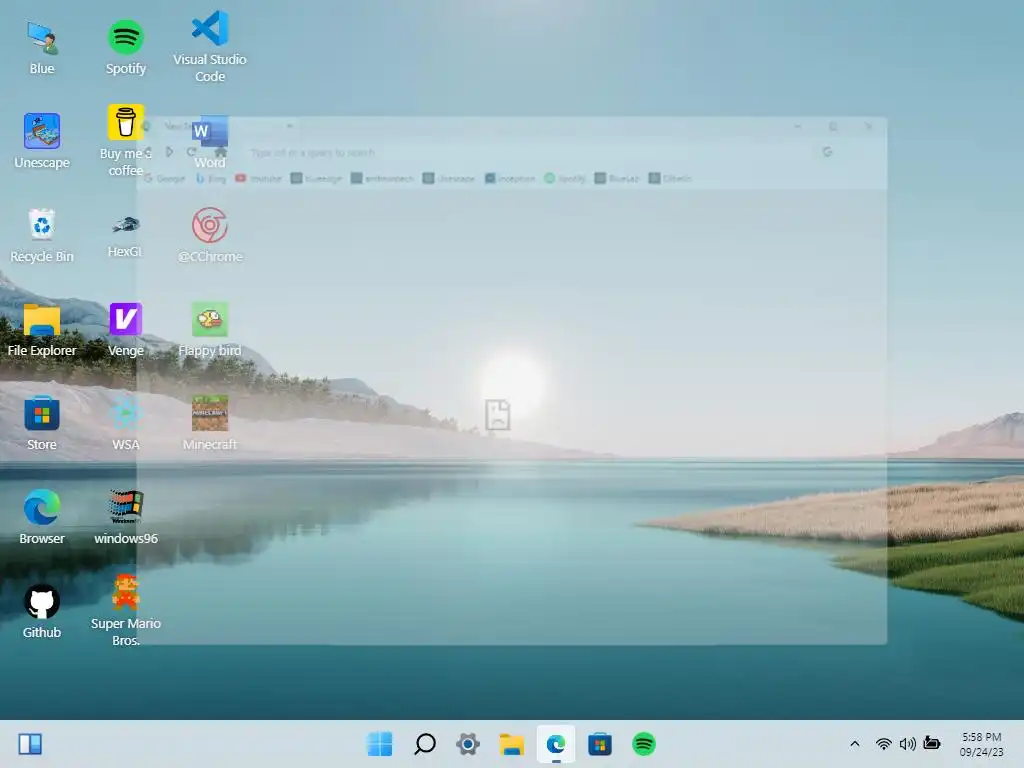Open the Minecraft desktop shortcut
Viewport: 1024px width, 768px height.
pyautogui.click(x=210, y=423)
